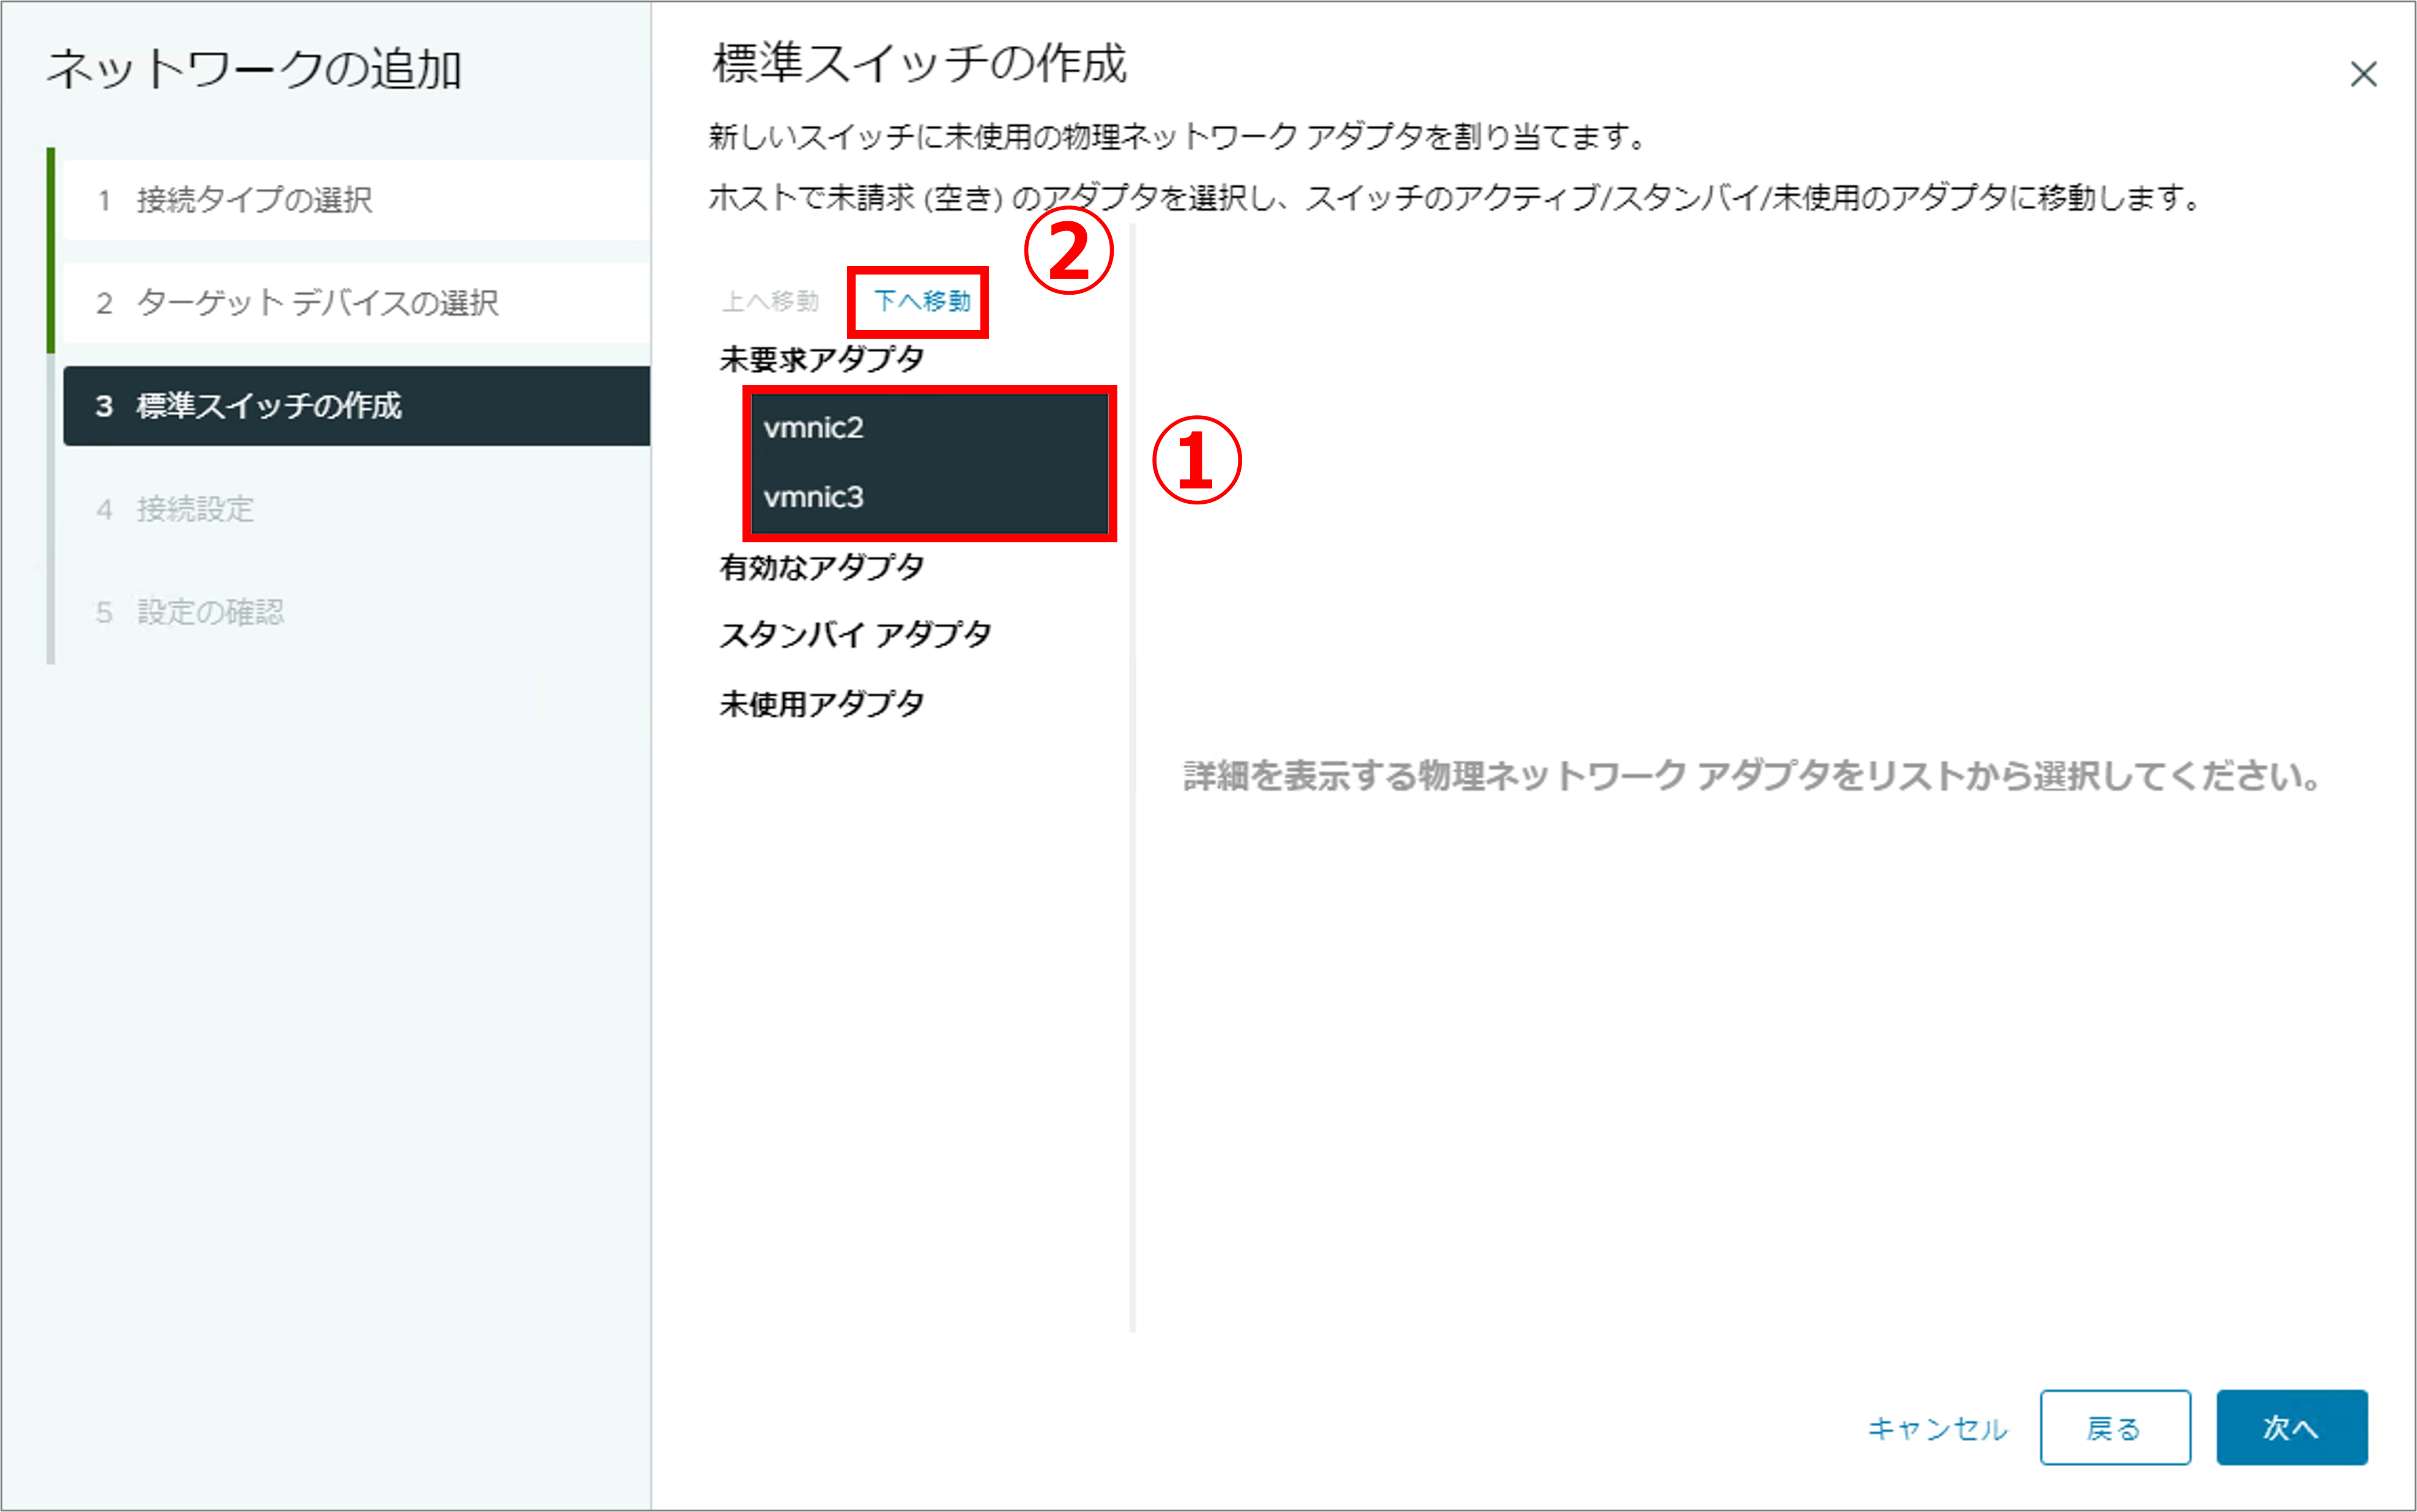2417x1512 pixels.
Task: Go to step 2 ターゲット デバイスの選択
Action: (356, 303)
